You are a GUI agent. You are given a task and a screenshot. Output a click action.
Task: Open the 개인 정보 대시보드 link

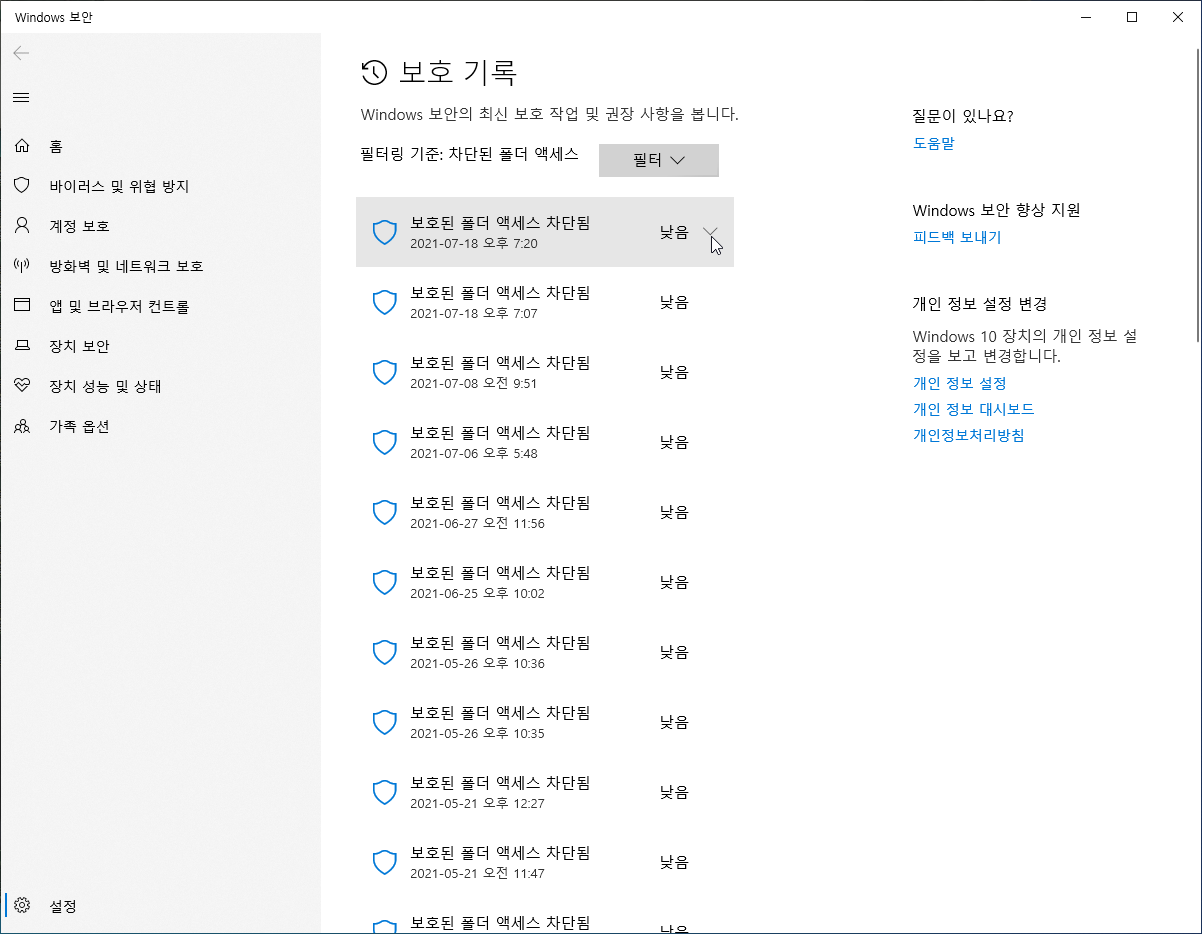point(973,409)
